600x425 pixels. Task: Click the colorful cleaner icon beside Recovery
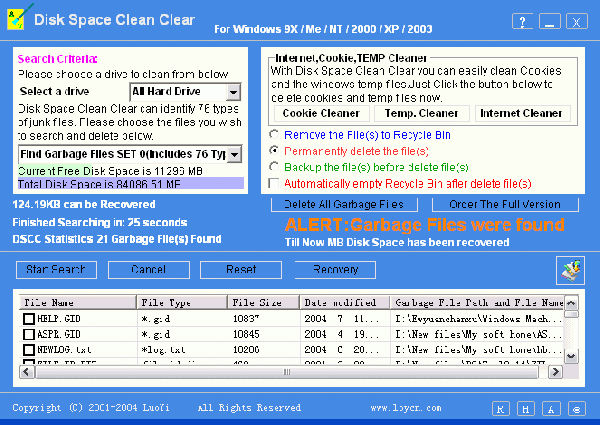click(x=570, y=270)
